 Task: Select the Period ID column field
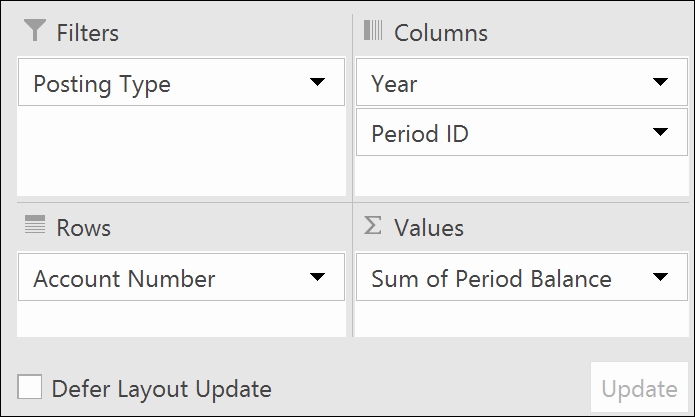[522, 132]
